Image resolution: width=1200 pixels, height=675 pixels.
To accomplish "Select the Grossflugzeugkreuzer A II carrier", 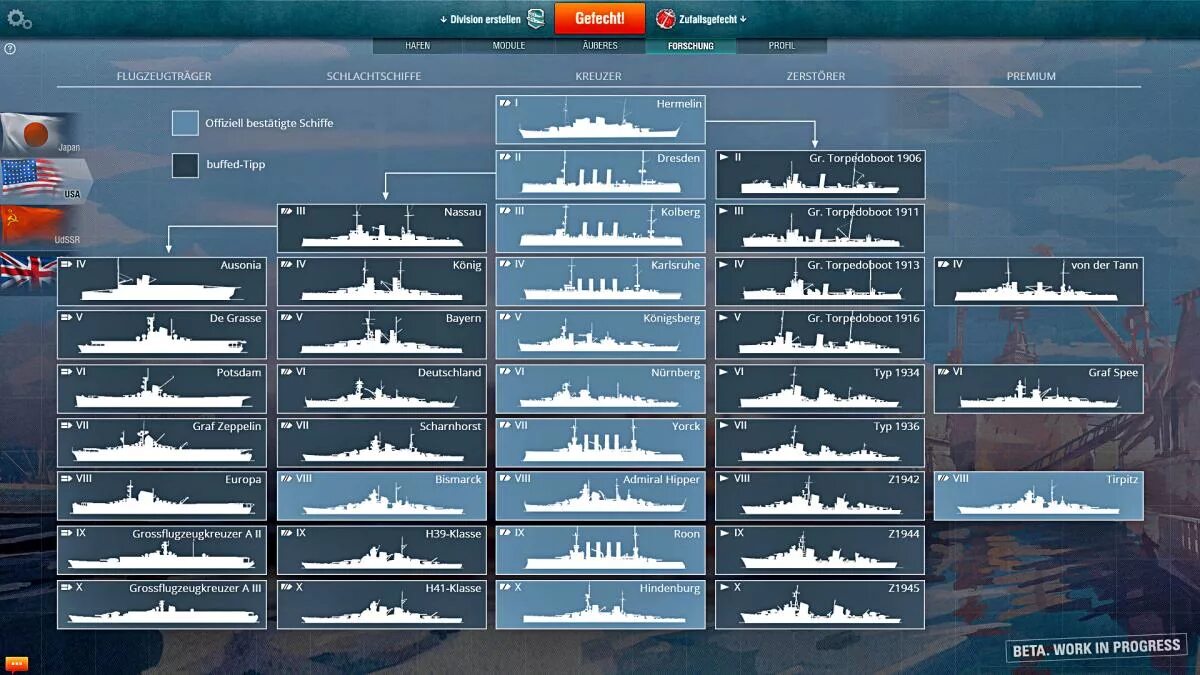I will click(x=162, y=549).
